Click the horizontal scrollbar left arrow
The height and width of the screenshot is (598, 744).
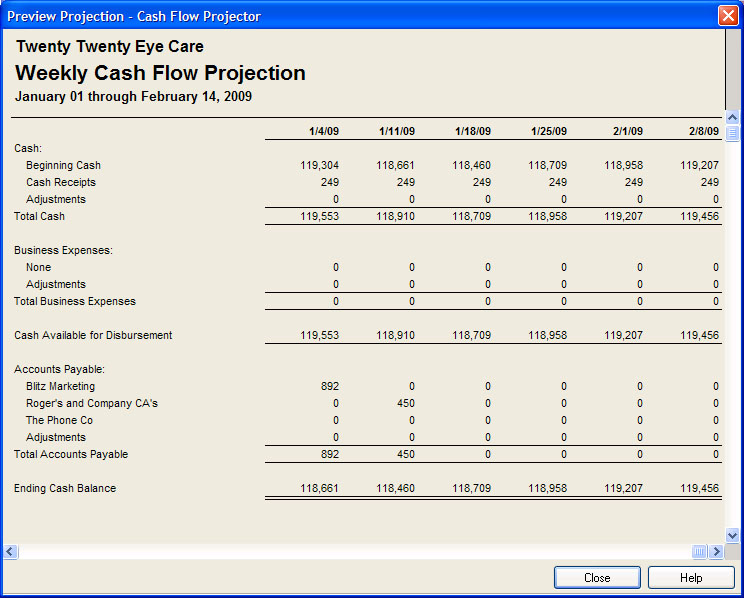pos(11,551)
